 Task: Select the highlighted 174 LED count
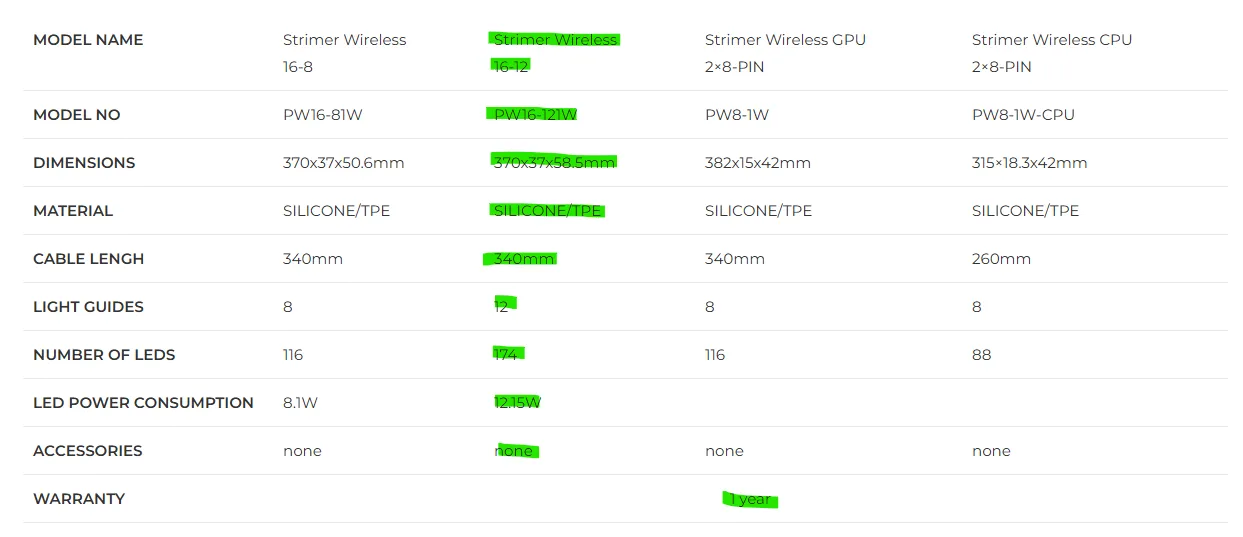(506, 355)
